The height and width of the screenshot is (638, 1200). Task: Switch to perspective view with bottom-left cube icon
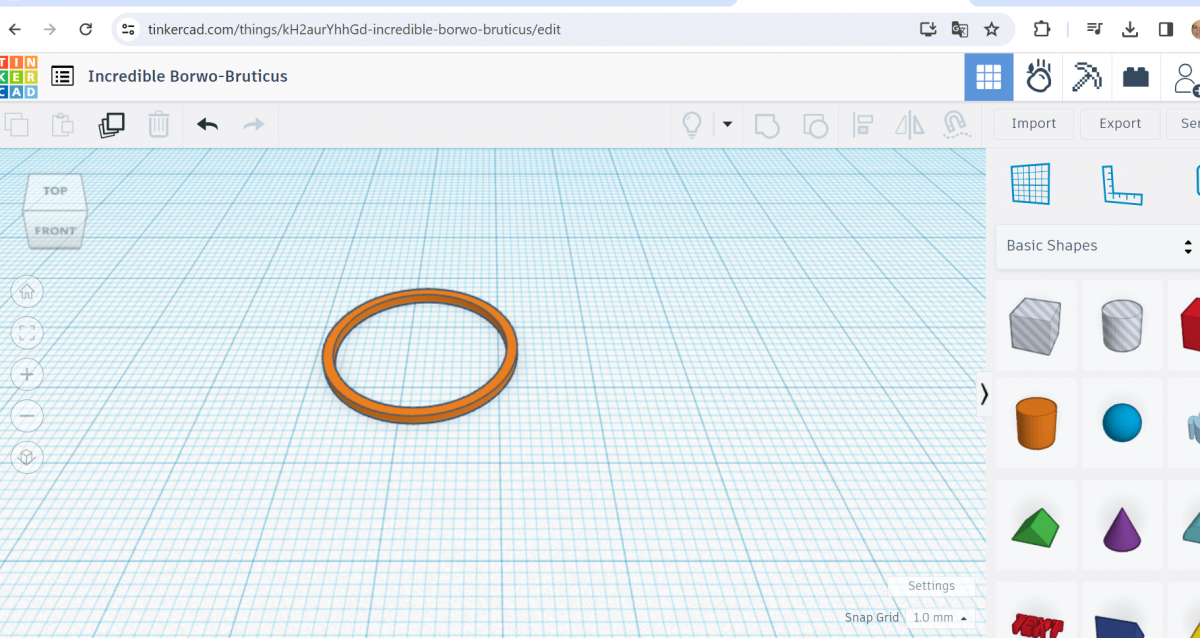(27, 457)
